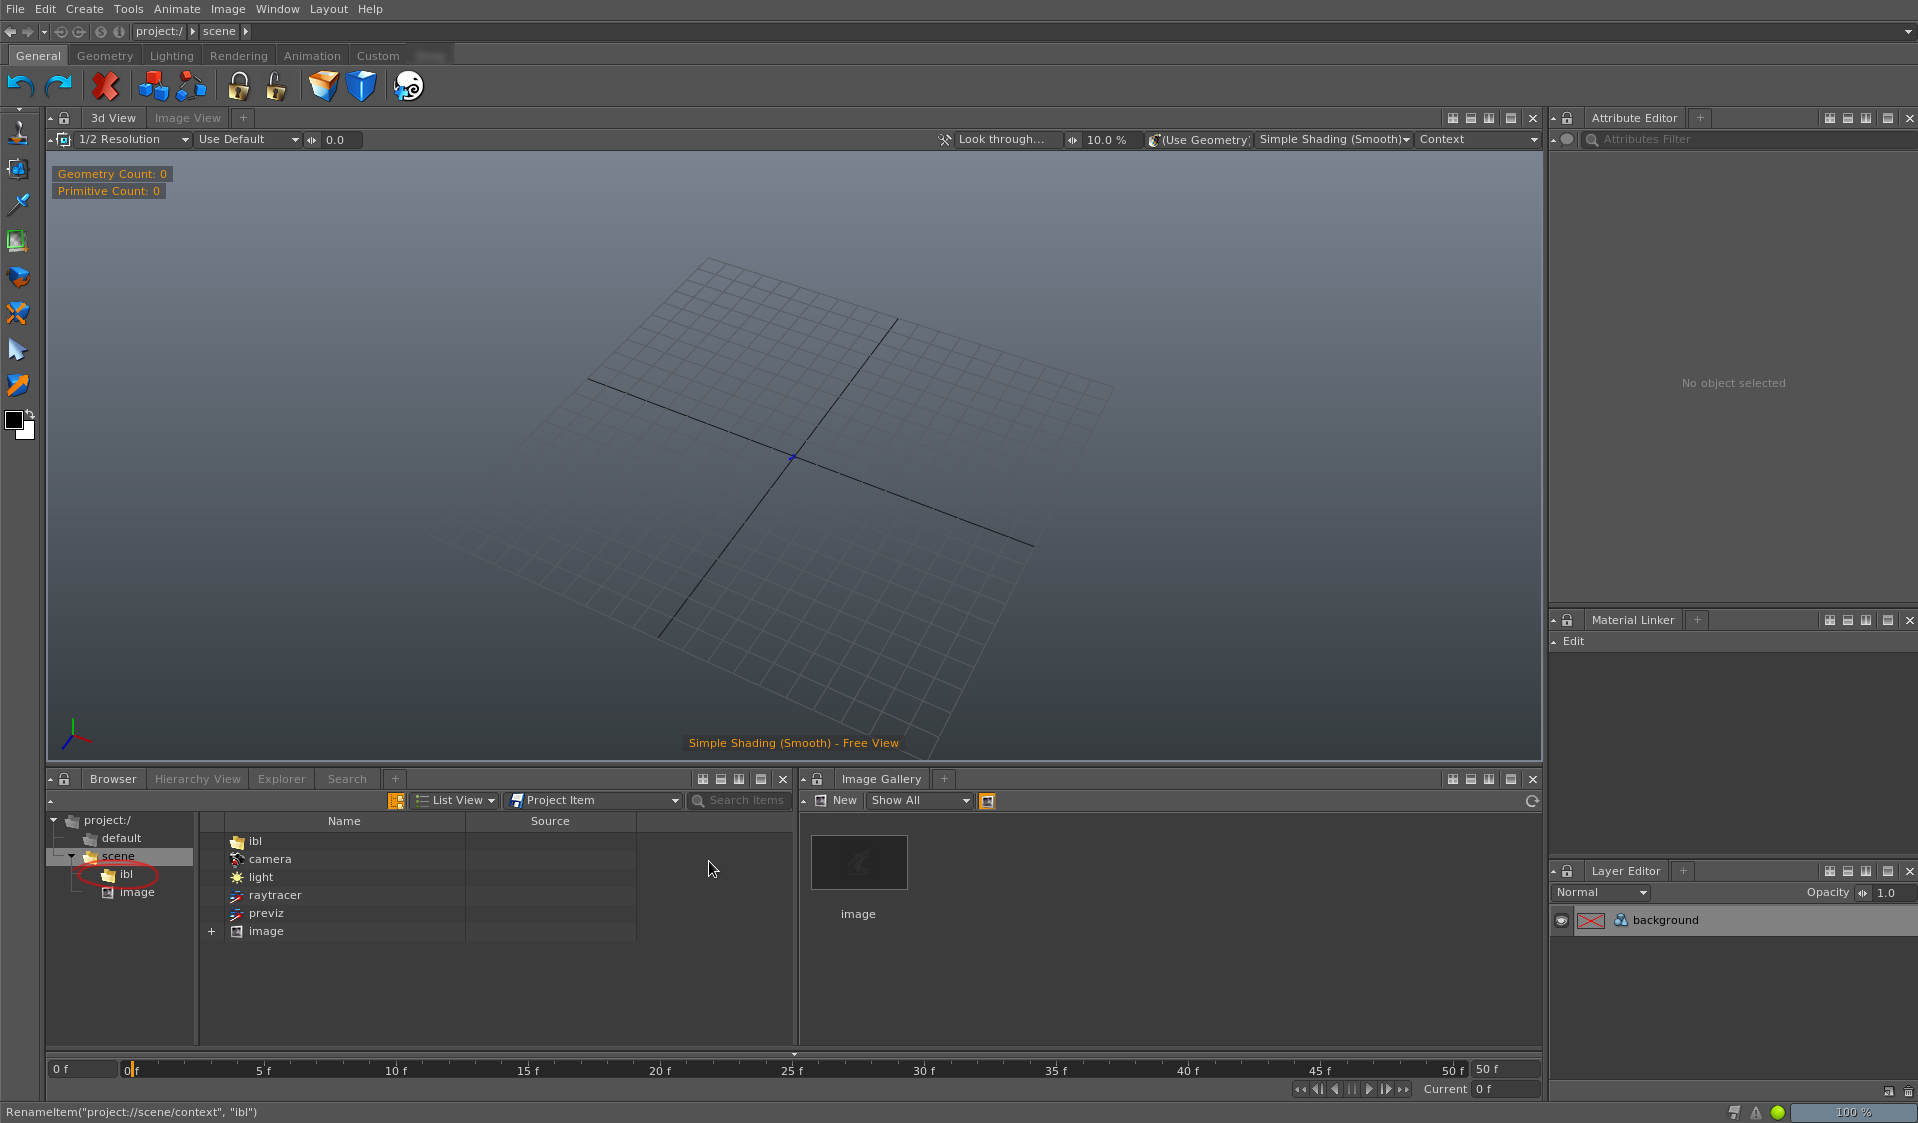
Task: Select the framed-object tool in left toolbar
Action: click(x=18, y=169)
